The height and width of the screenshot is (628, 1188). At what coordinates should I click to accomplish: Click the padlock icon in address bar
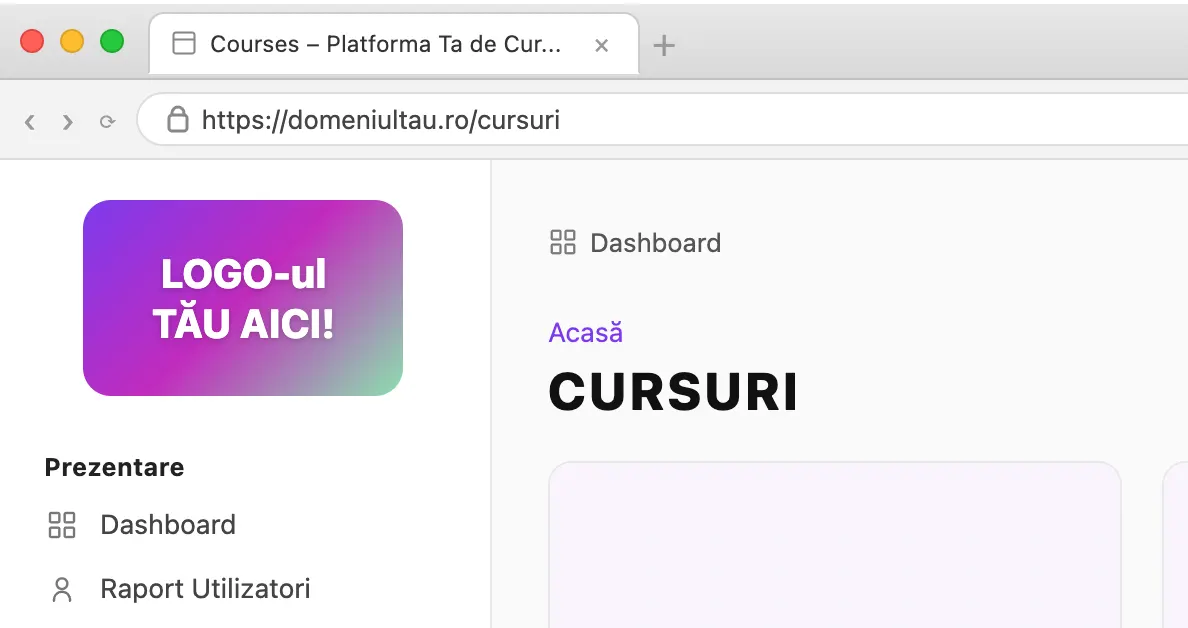[177, 119]
